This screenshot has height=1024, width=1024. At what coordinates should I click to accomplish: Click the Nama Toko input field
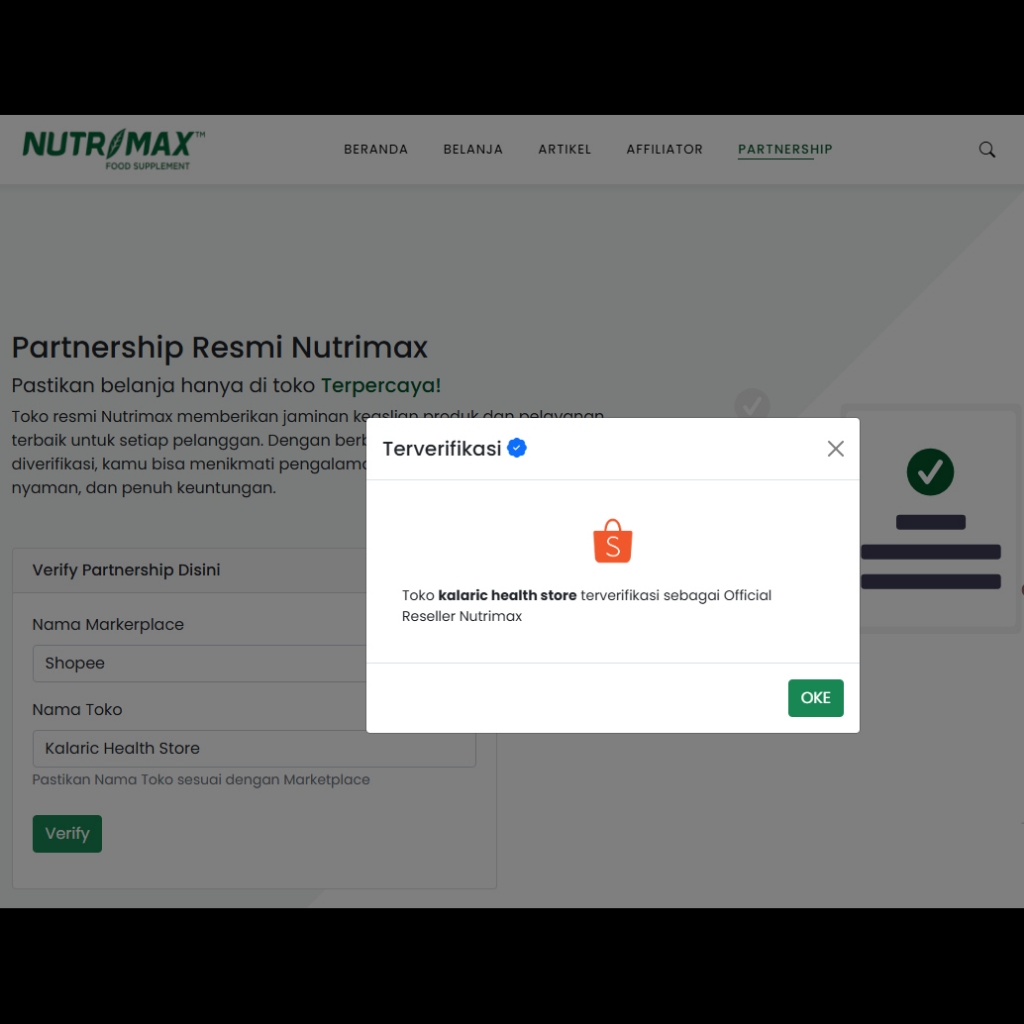[254, 748]
